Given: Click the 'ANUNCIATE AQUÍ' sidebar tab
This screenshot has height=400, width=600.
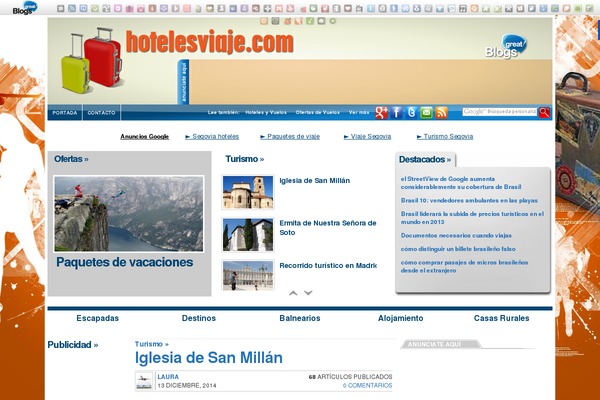Looking at the screenshot, I should 440,344.
